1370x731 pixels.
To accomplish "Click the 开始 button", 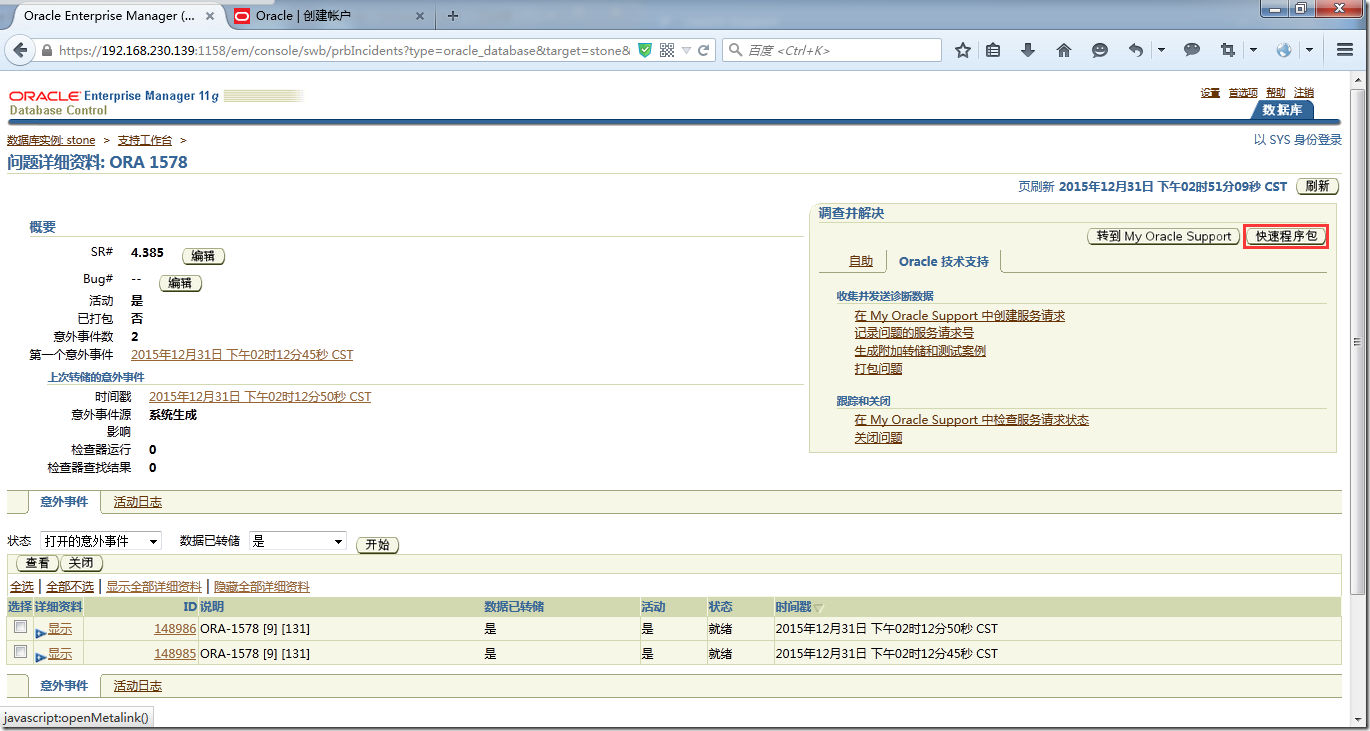I will click(x=377, y=545).
